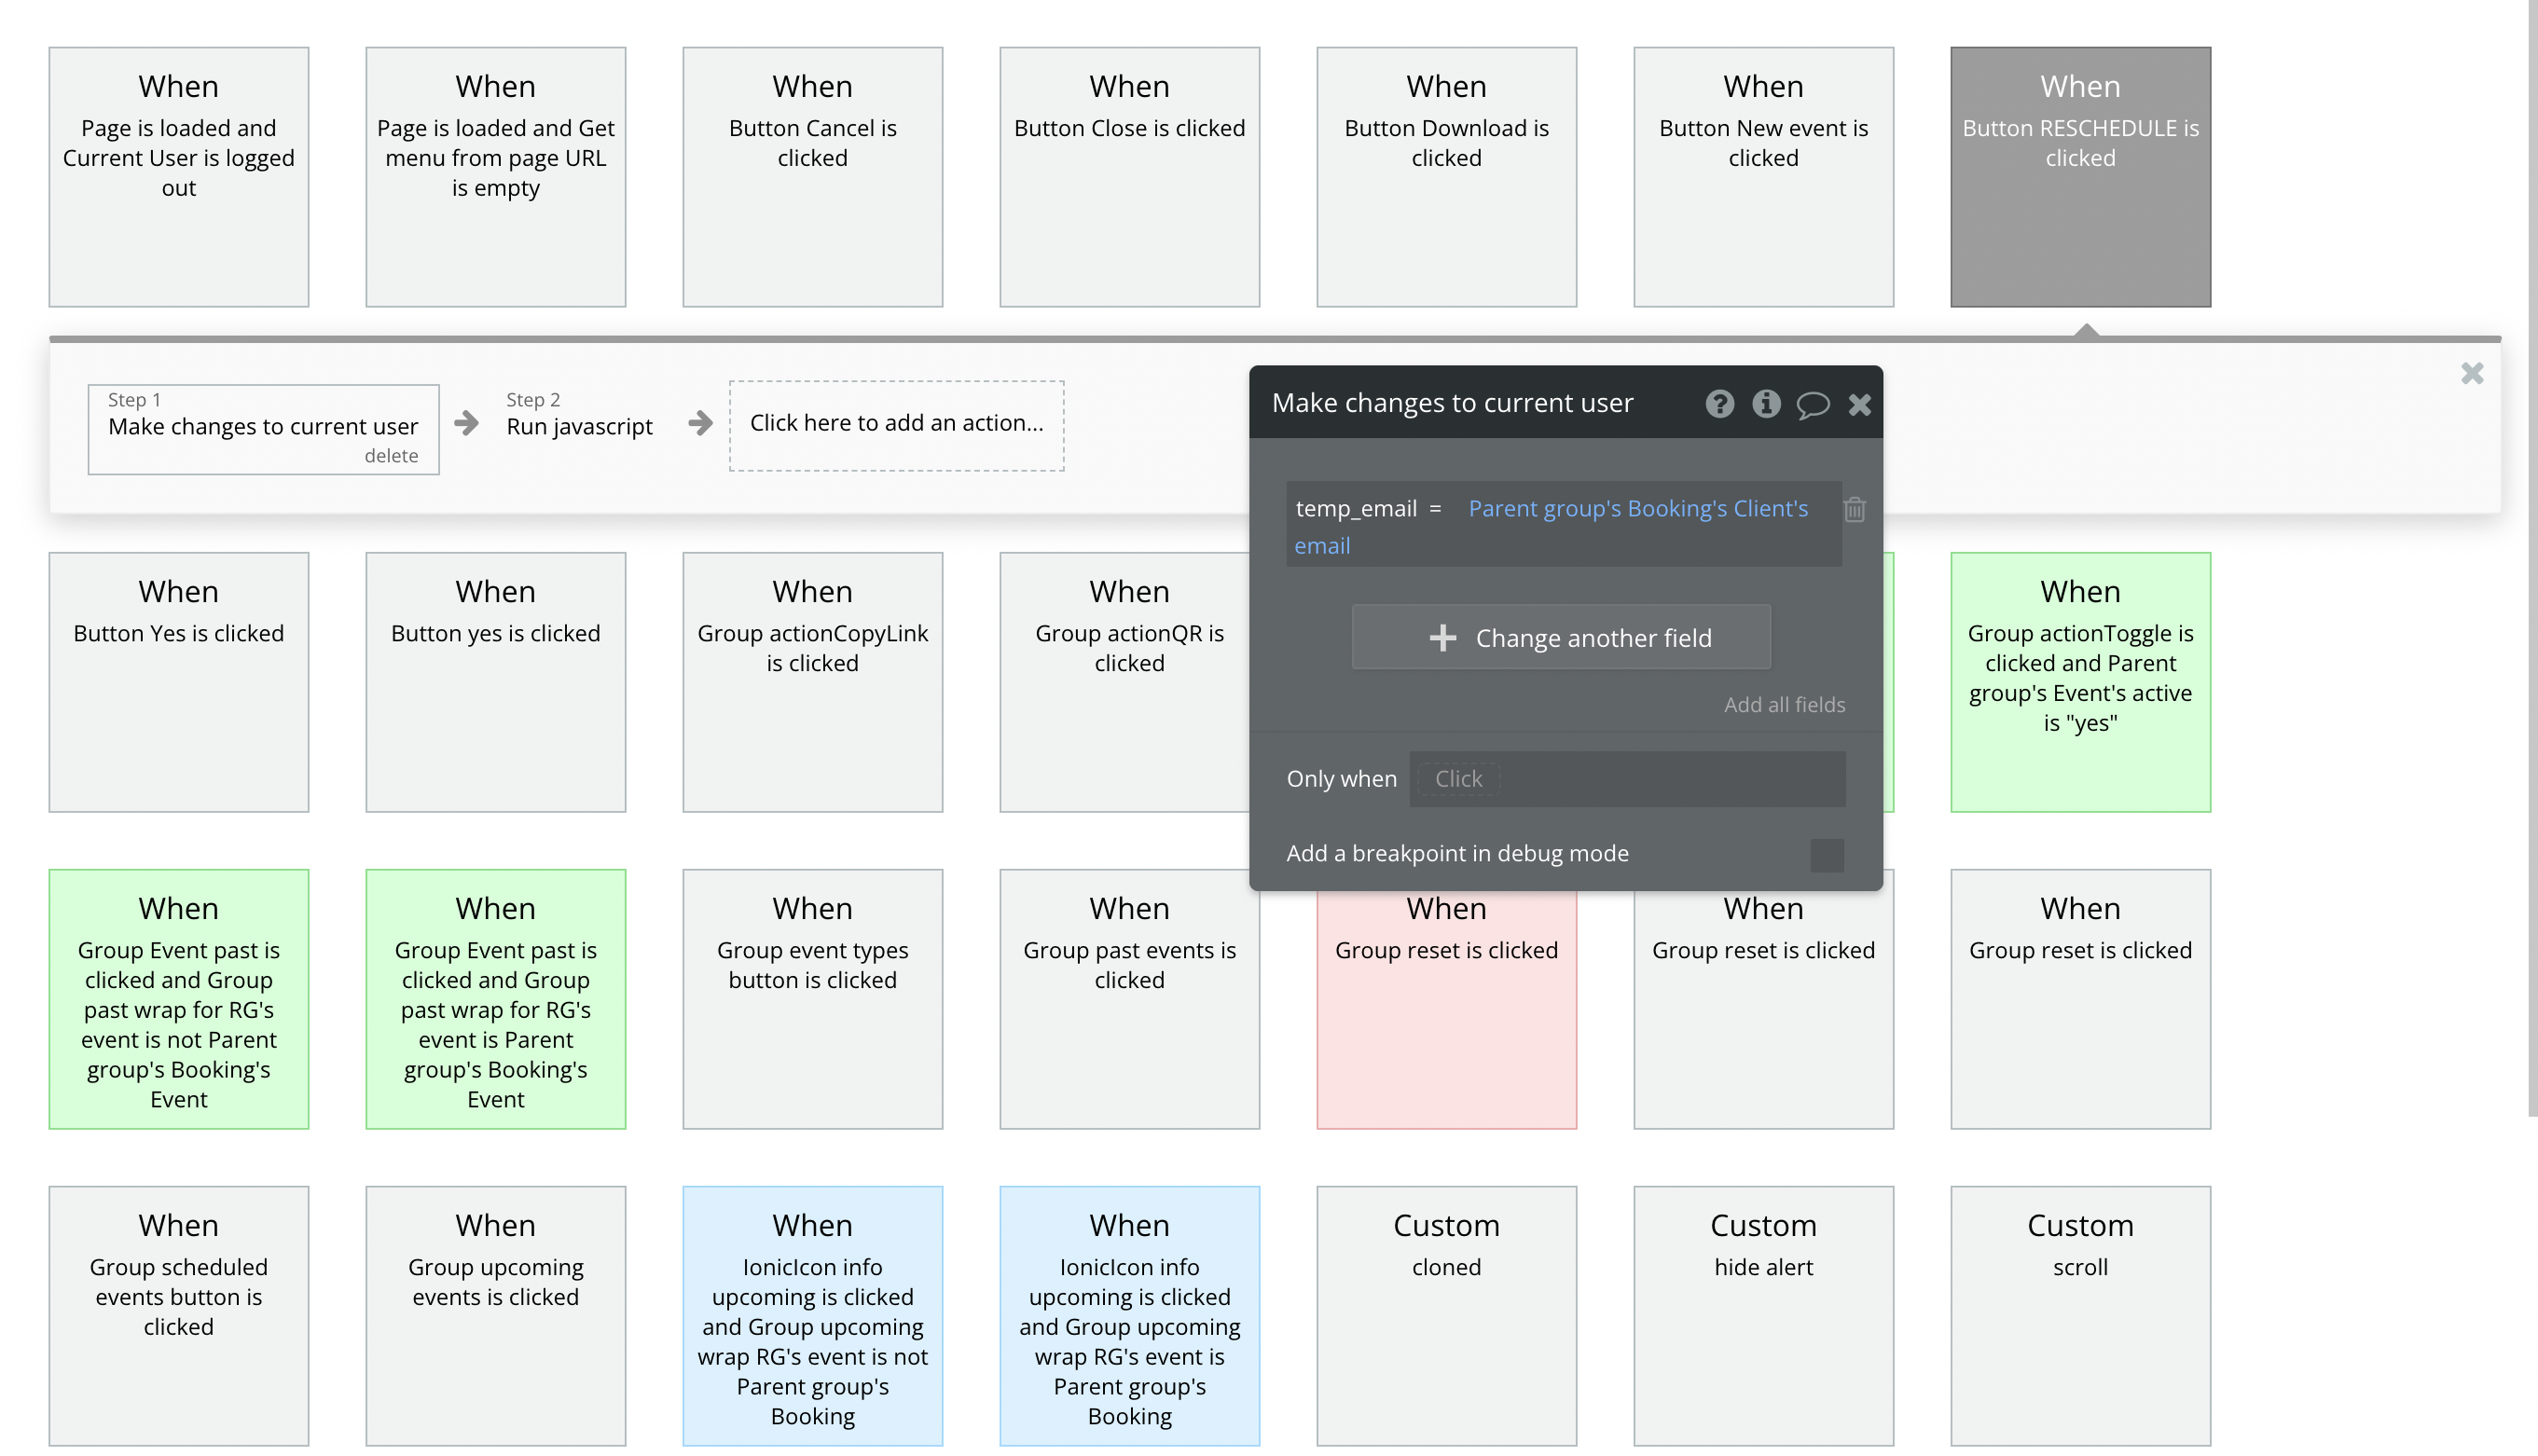Open help for Make changes to current user
The width and height of the screenshot is (2538, 1456).
tap(1719, 404)
